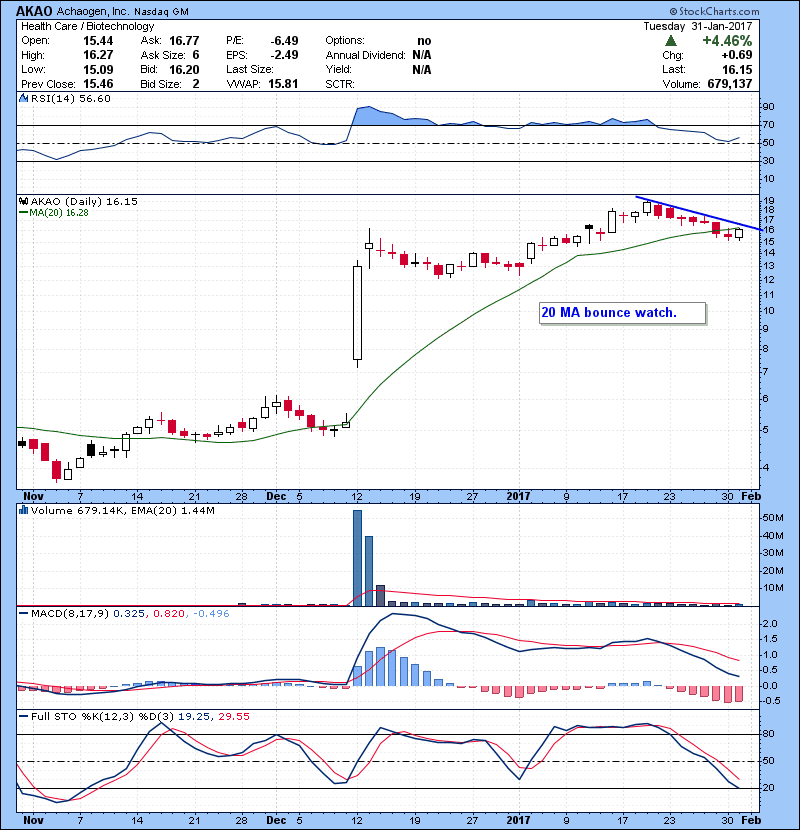Click the Achaogen, Inc. company name

(x=93, y=11)
